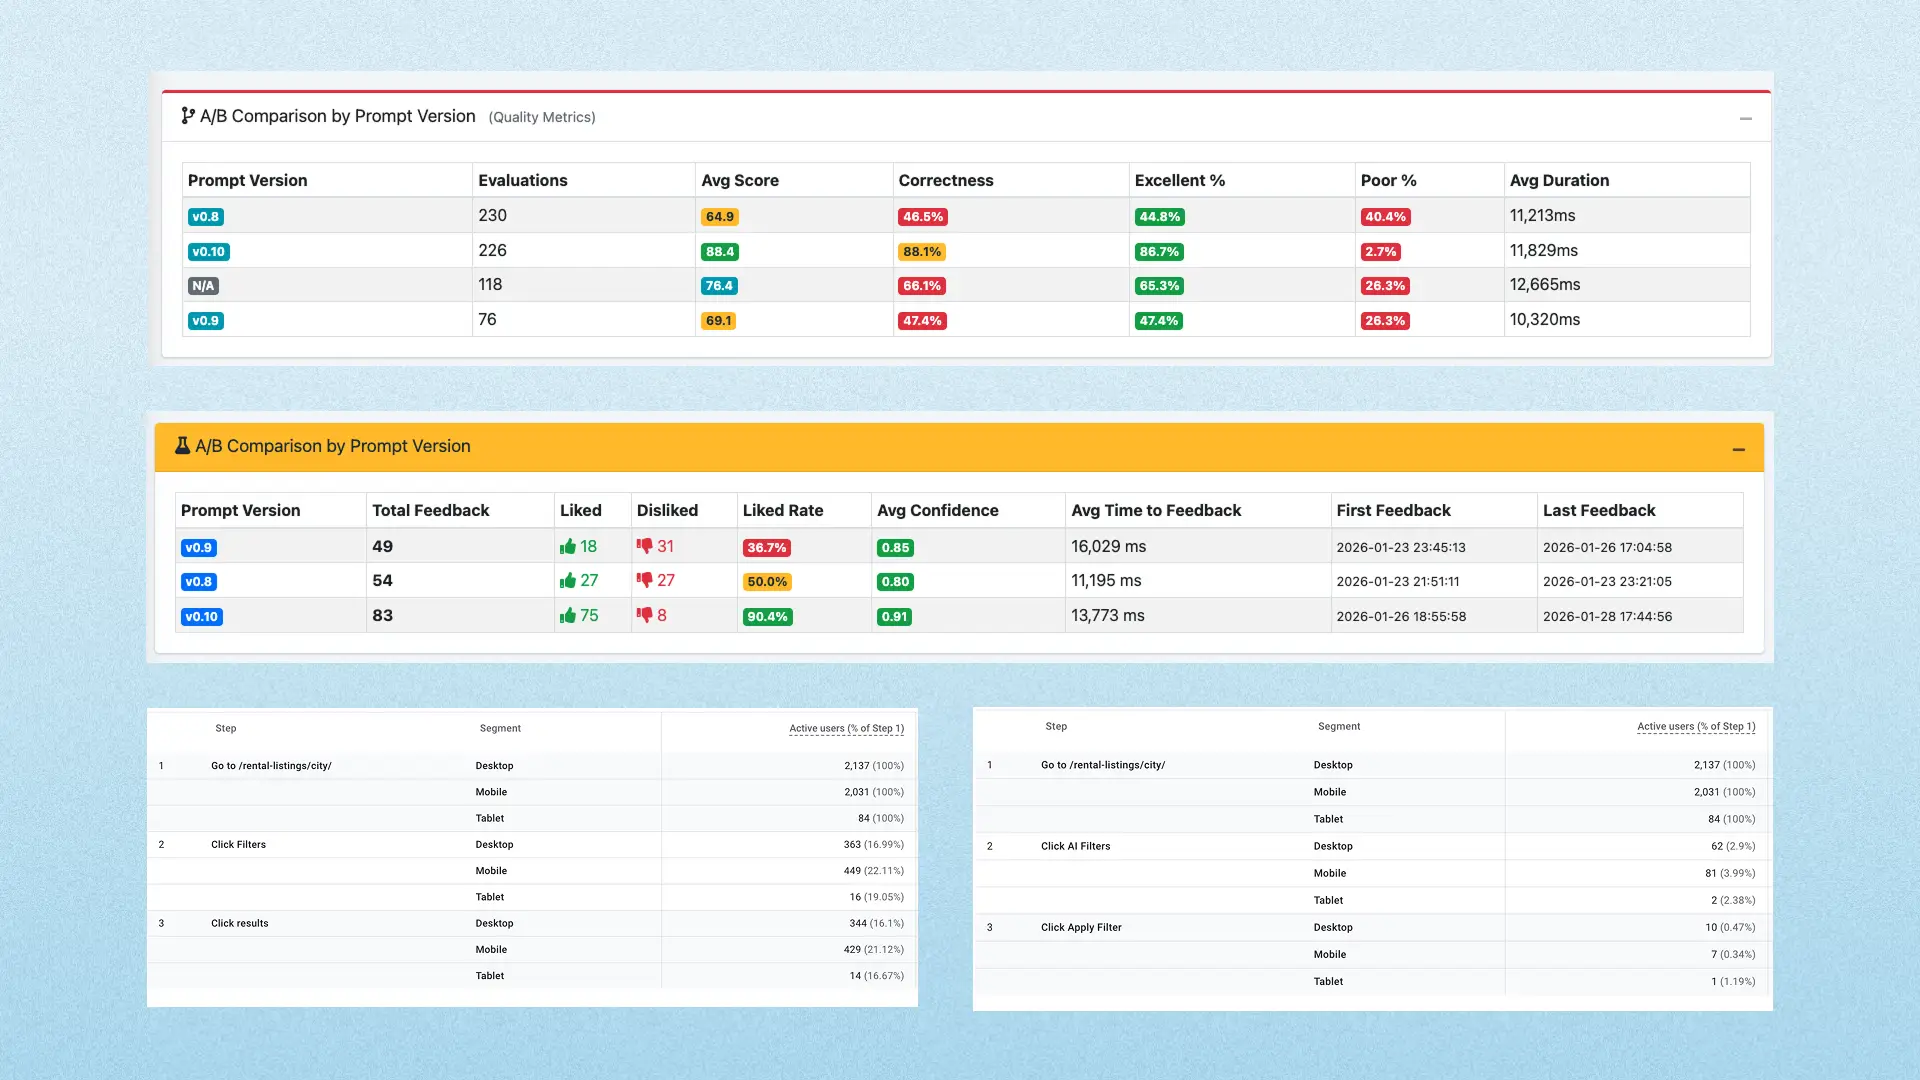Click thumbs-up icon in v0.8 feedback row

point(568,581)
